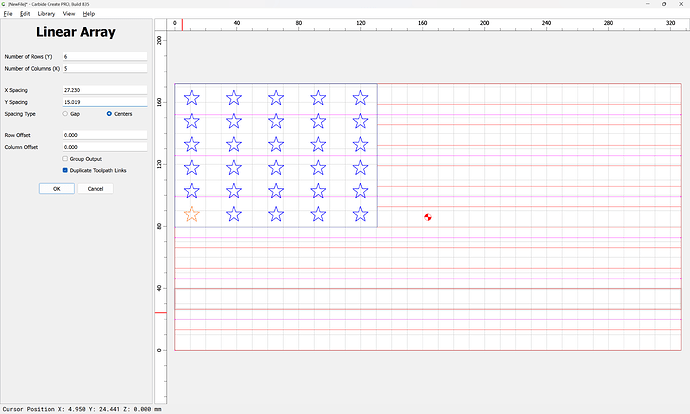Select the top-right blue star in the array
This screenshot has width=690, height=414.
(x=360, y=97)
